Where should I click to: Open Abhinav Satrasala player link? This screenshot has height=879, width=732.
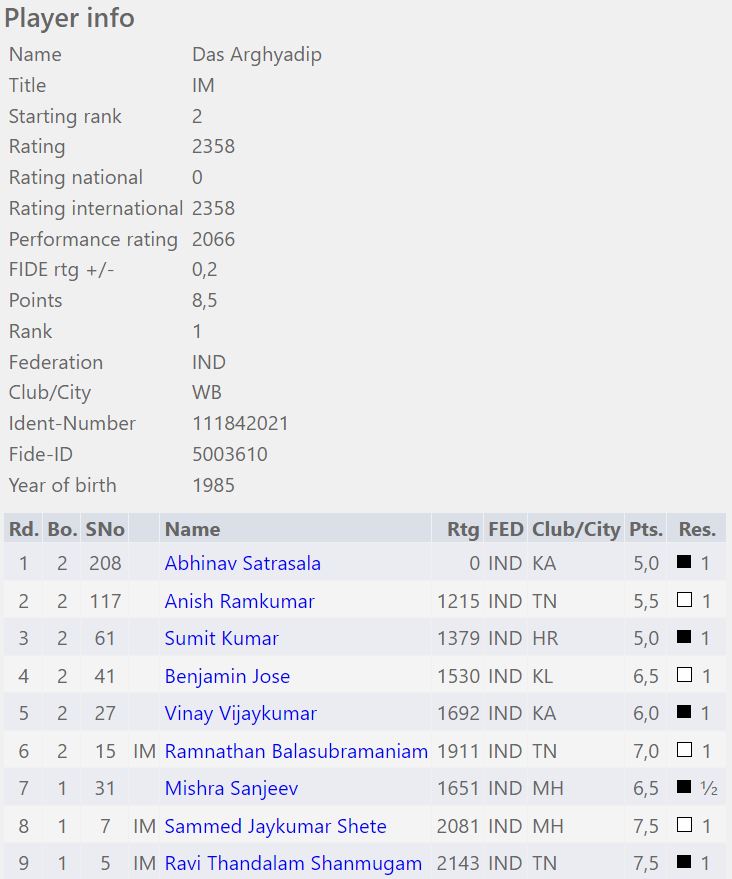(x=242, y=563)
